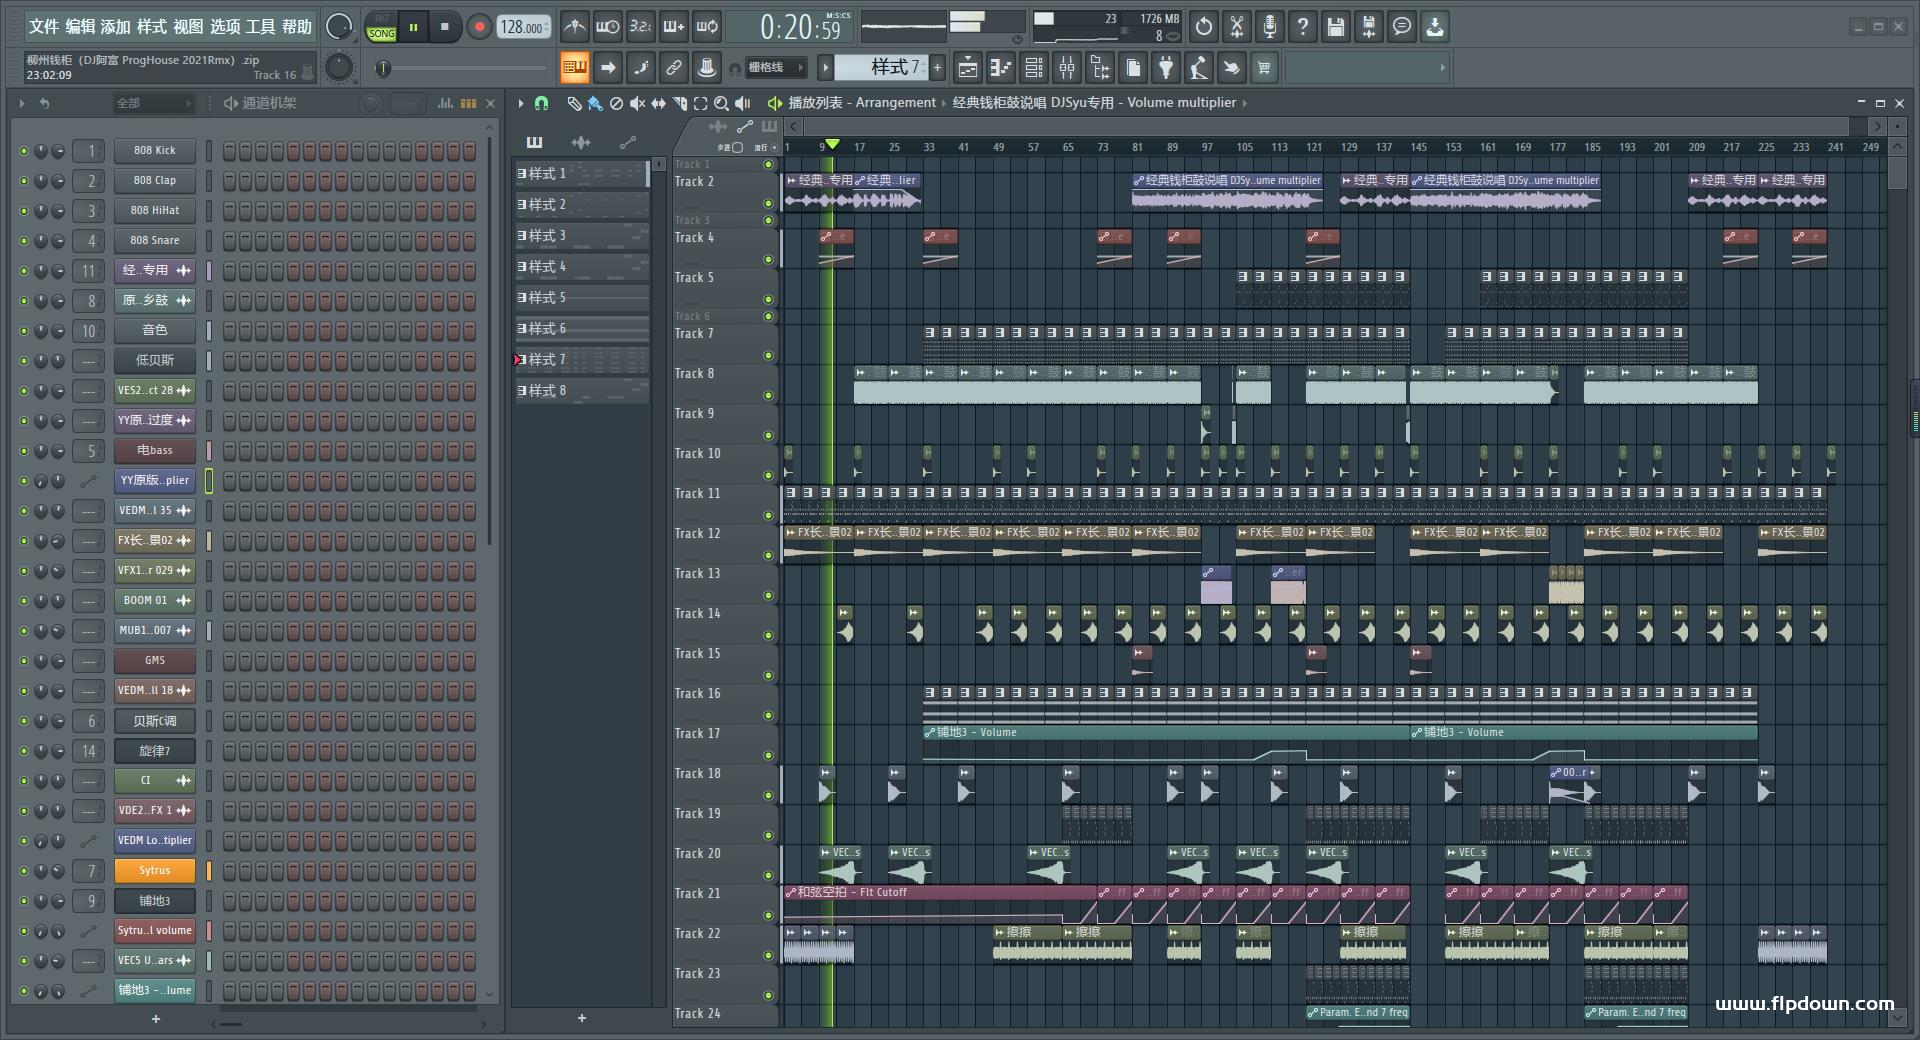Select 样式 3 in the pattern picker
Viewport: 1920px width, 1040px height.
coord(581,236)
